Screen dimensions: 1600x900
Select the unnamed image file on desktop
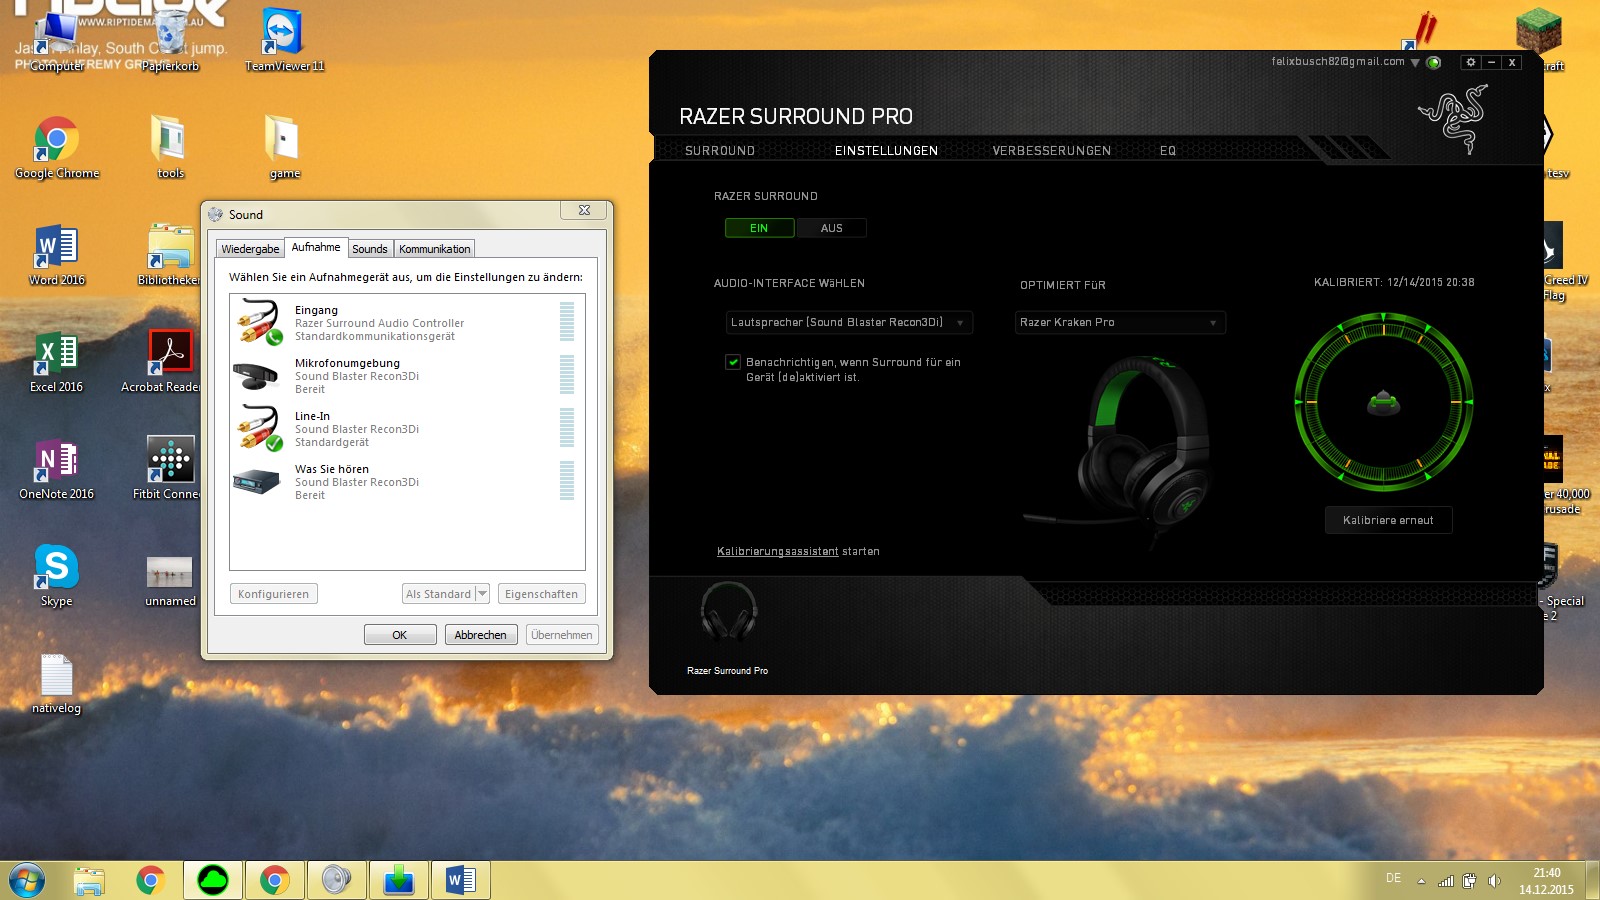click(x=170, y=581)
